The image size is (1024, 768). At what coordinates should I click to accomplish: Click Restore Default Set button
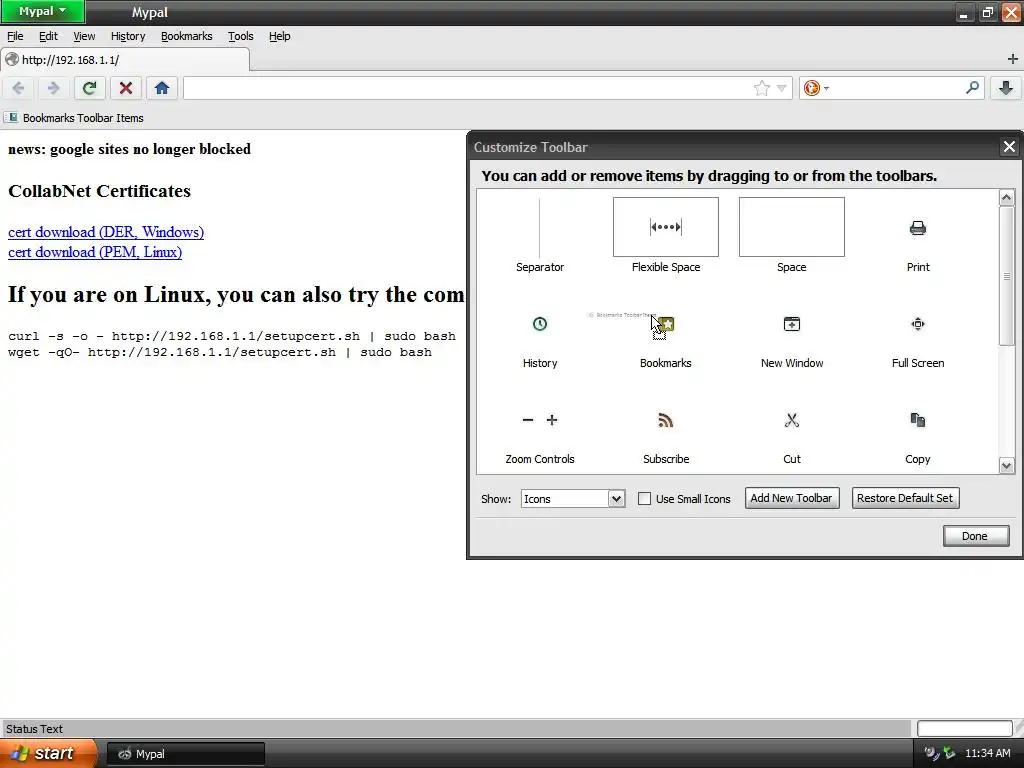click(x=905, y=498)
